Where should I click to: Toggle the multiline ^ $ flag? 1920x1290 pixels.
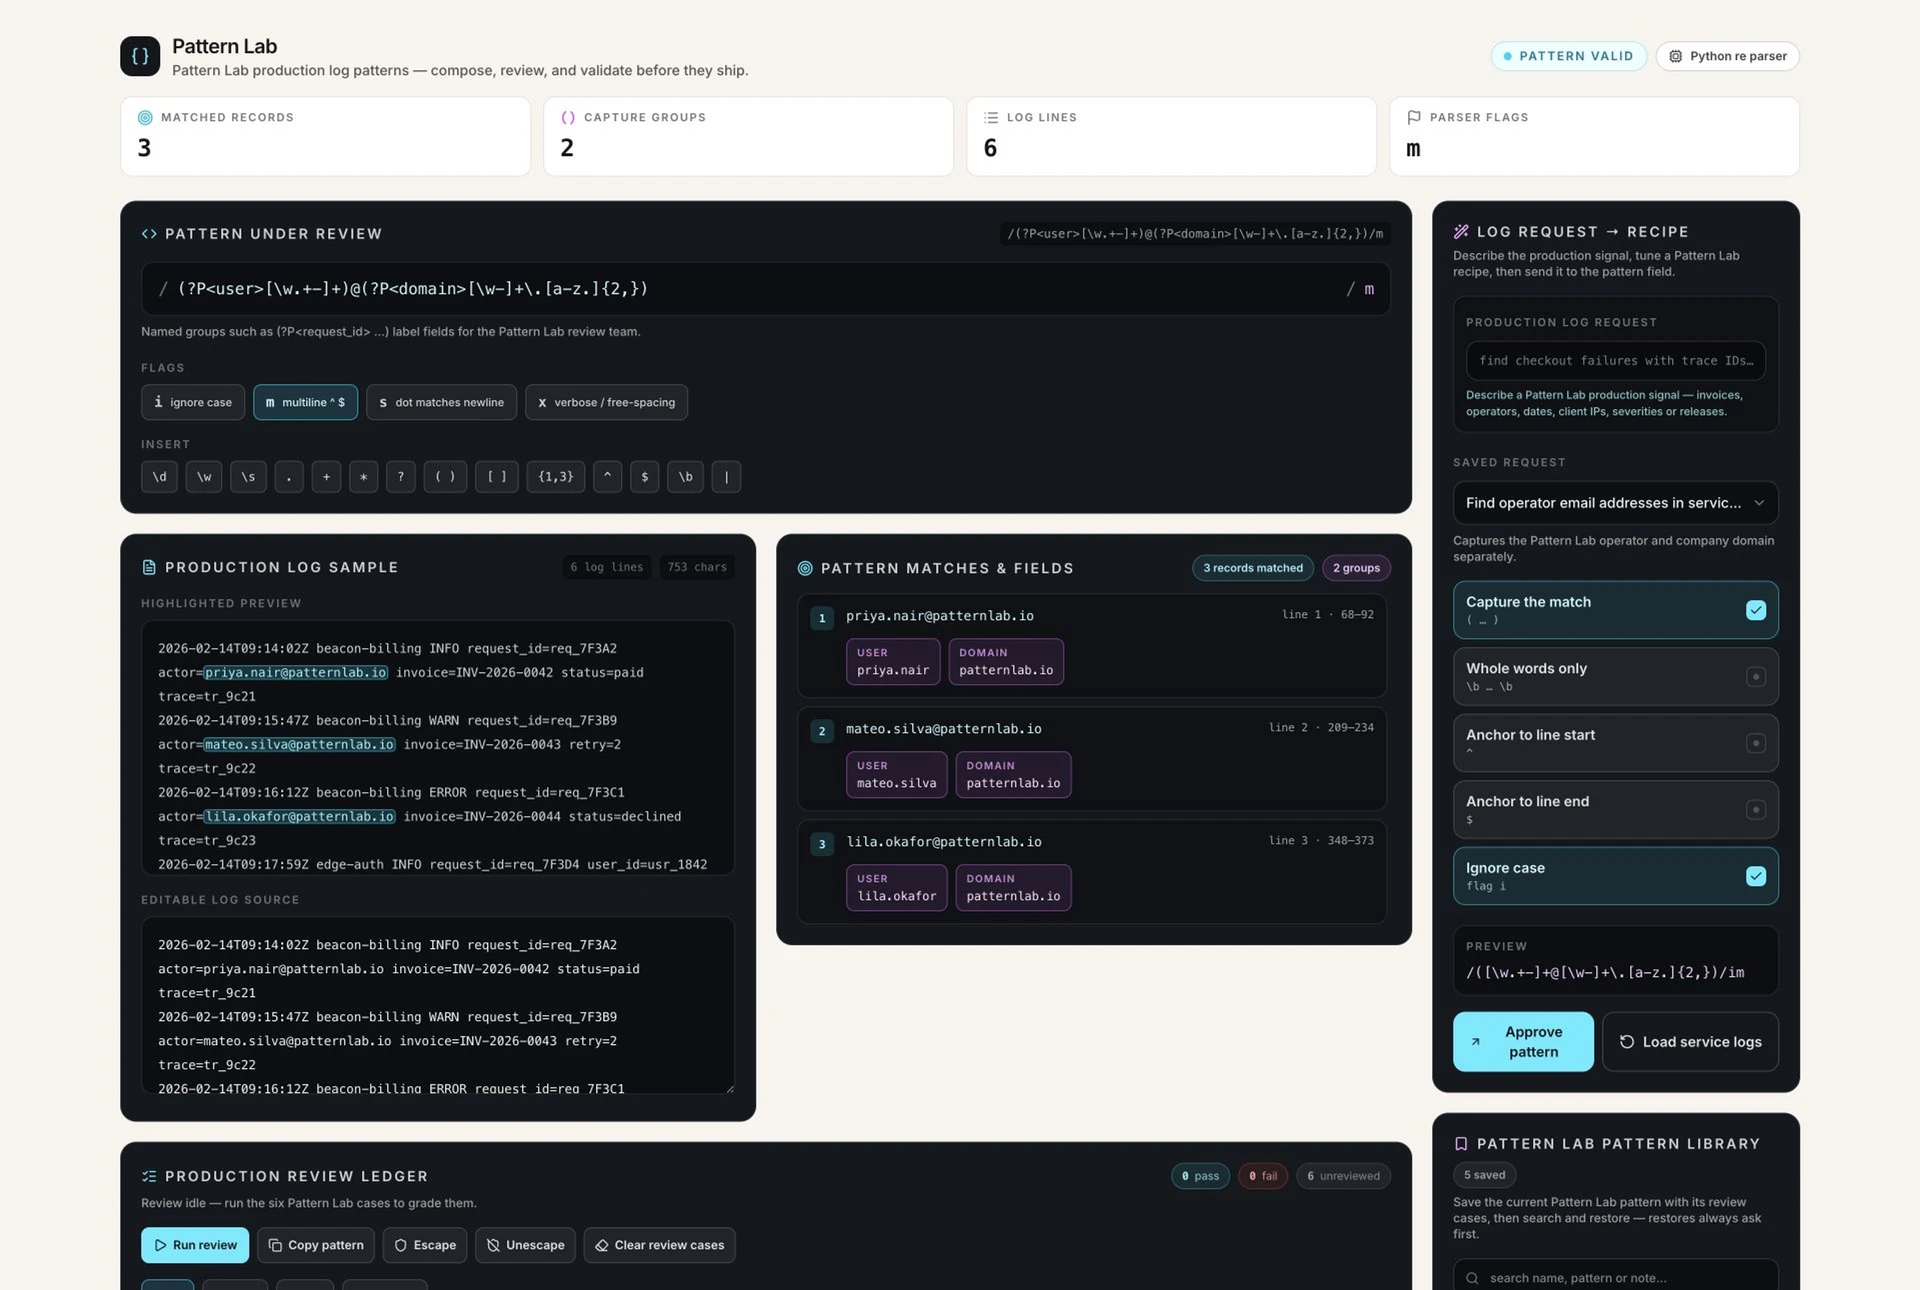coord(305,402)
